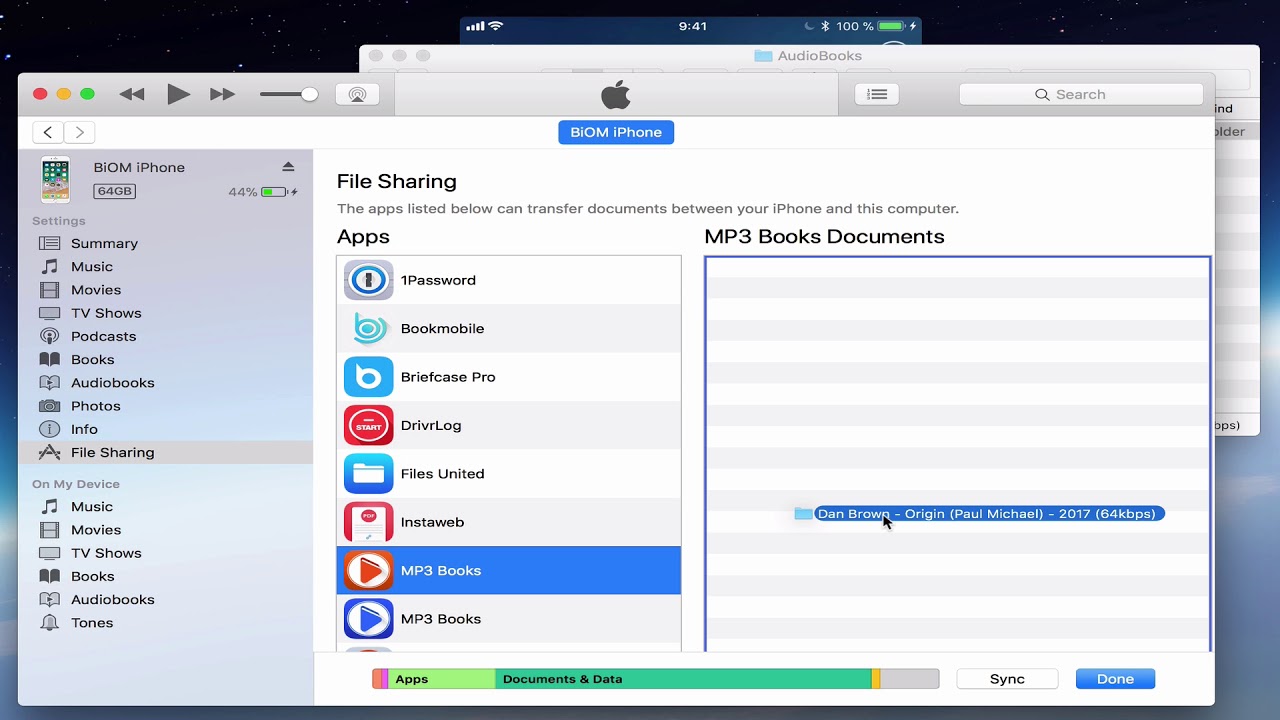Viewport: 1280px width, 720px height.
Task: Select the Instaweb app
Action: [x=509, y=522]
